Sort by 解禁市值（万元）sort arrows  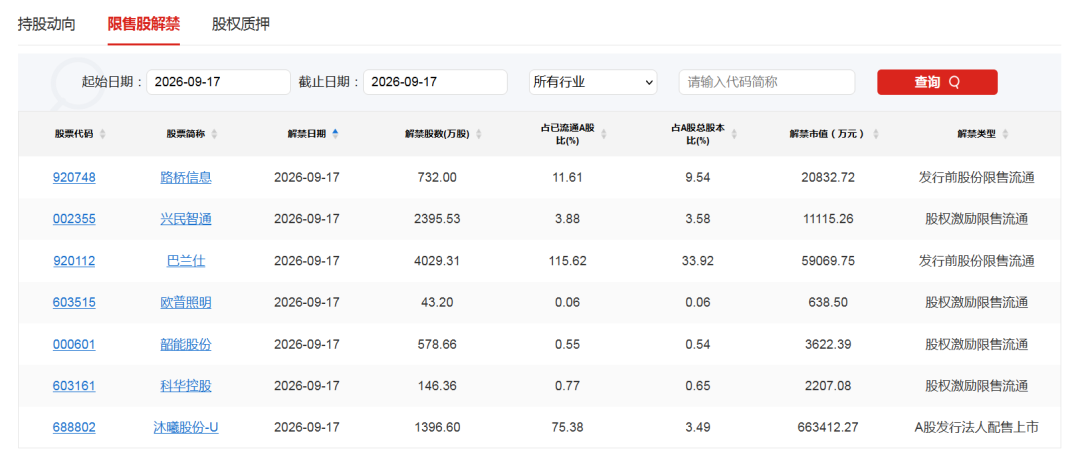(875, 134)
